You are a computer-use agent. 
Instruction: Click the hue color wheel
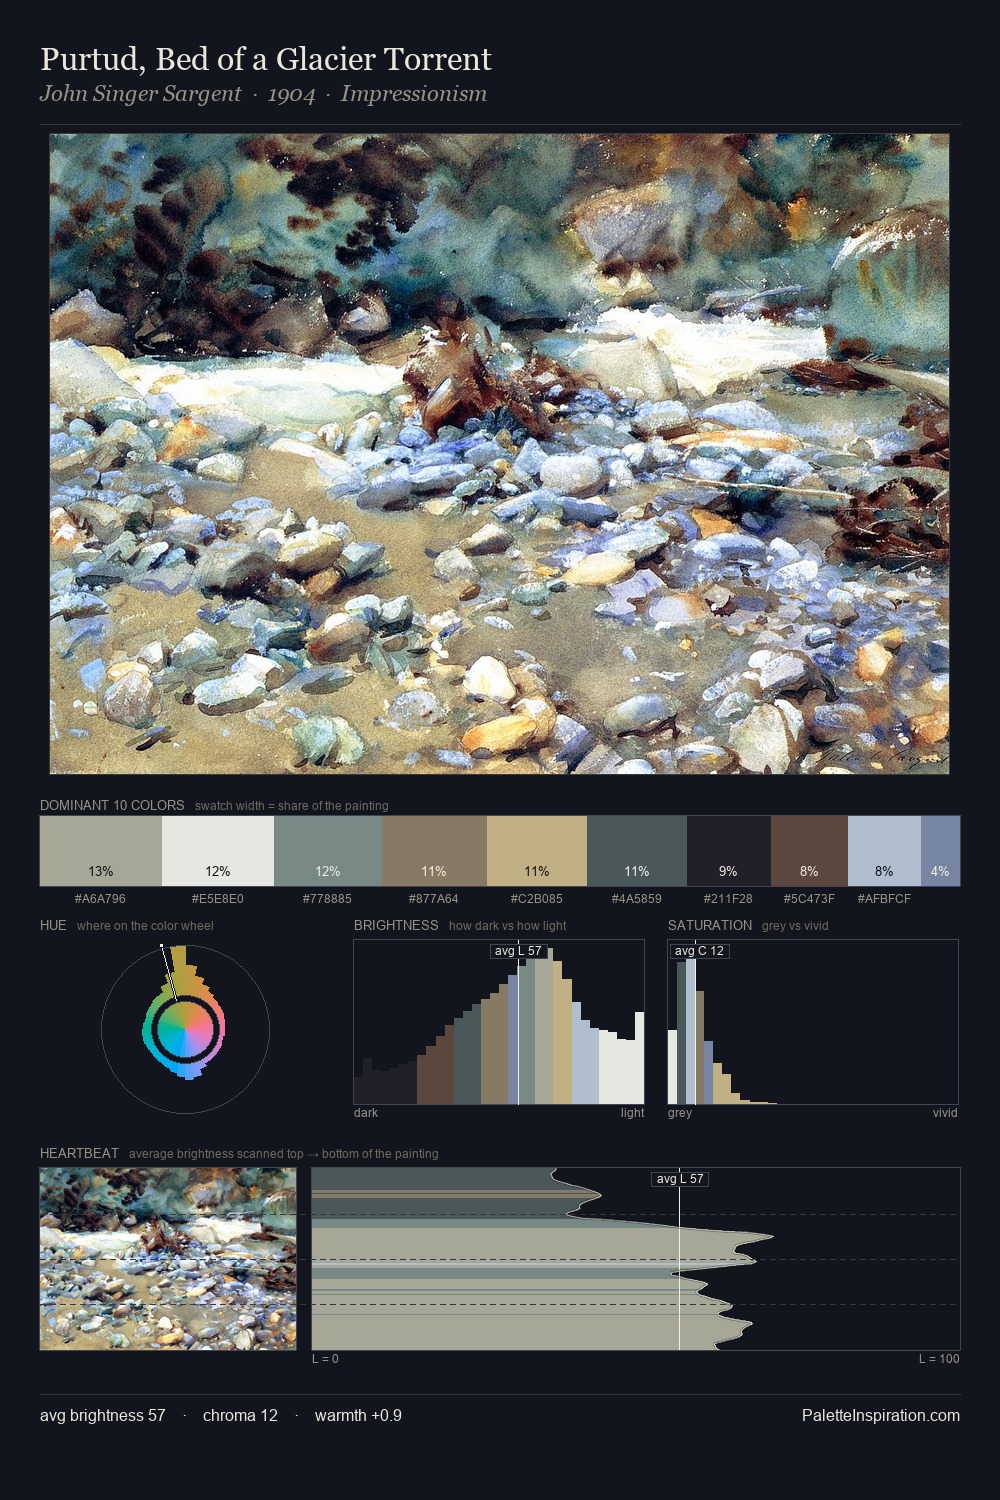tap(185, 1028)
